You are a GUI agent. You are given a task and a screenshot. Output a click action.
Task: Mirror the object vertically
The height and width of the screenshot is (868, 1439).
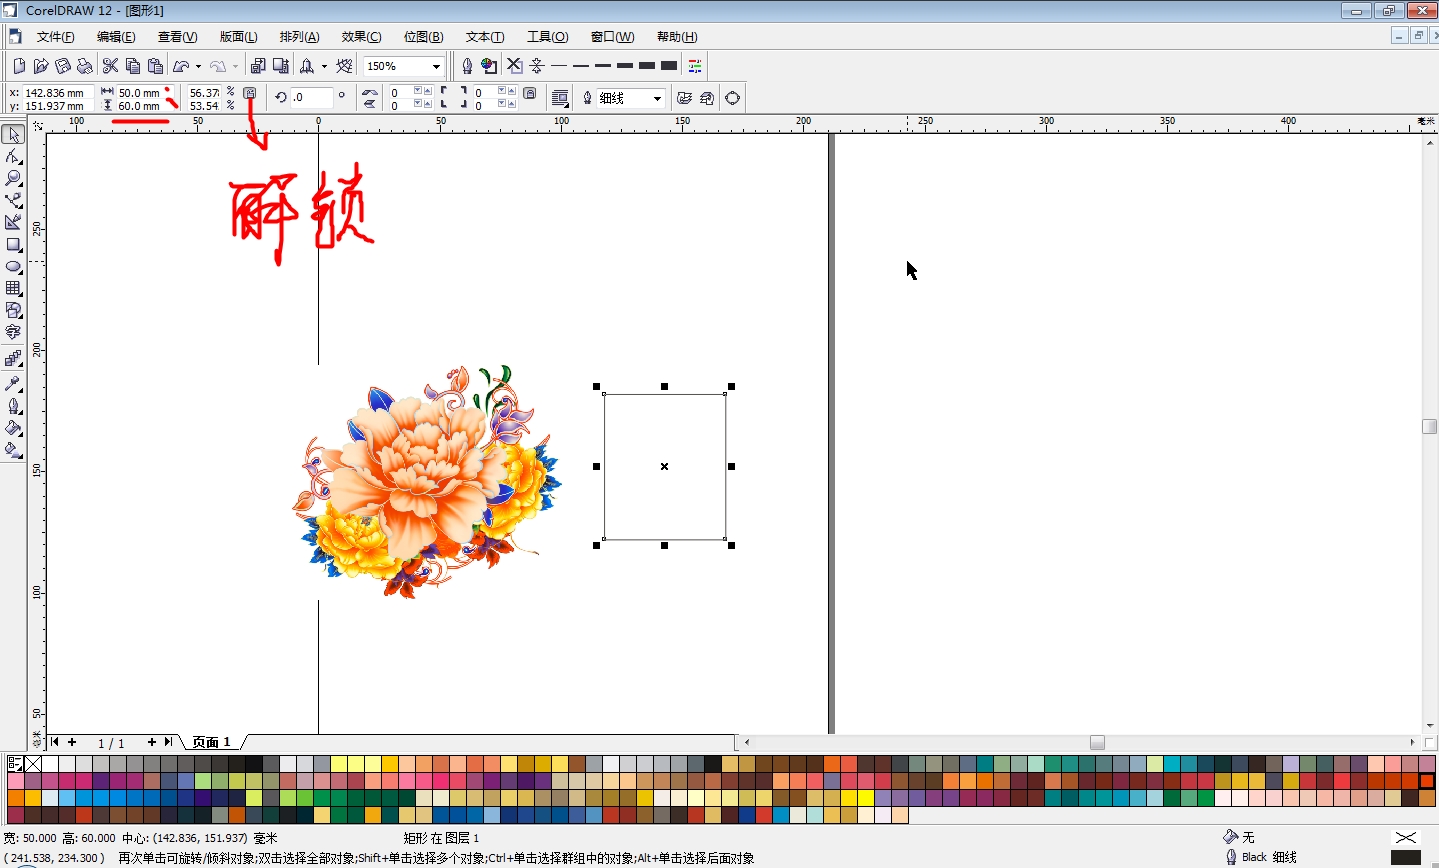pyautogui.click(x=370, y=103)
